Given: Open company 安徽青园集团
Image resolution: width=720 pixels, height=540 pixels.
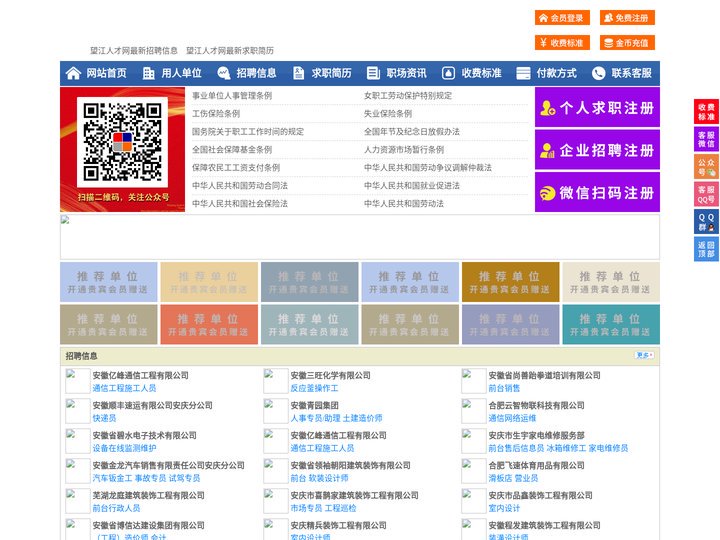Looking at the screenshot, I should 314,405.
